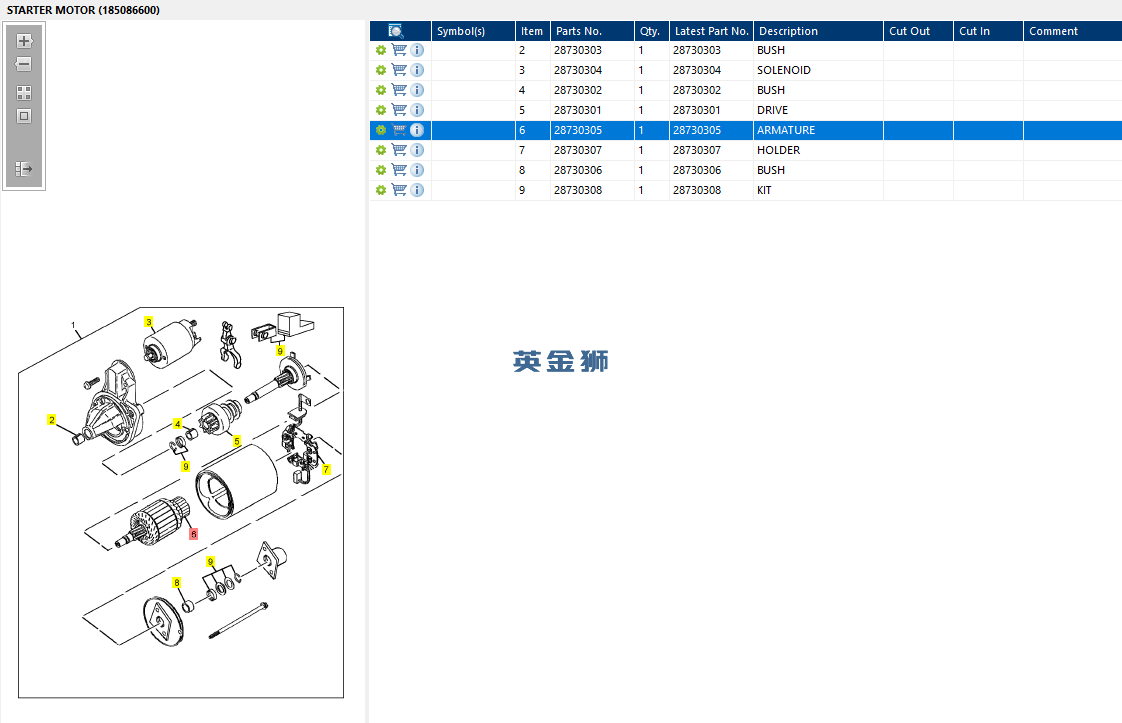Click the Comment column header
Image resolution: width=1122 pixels, height=723 pixels.
[1073, 31]
